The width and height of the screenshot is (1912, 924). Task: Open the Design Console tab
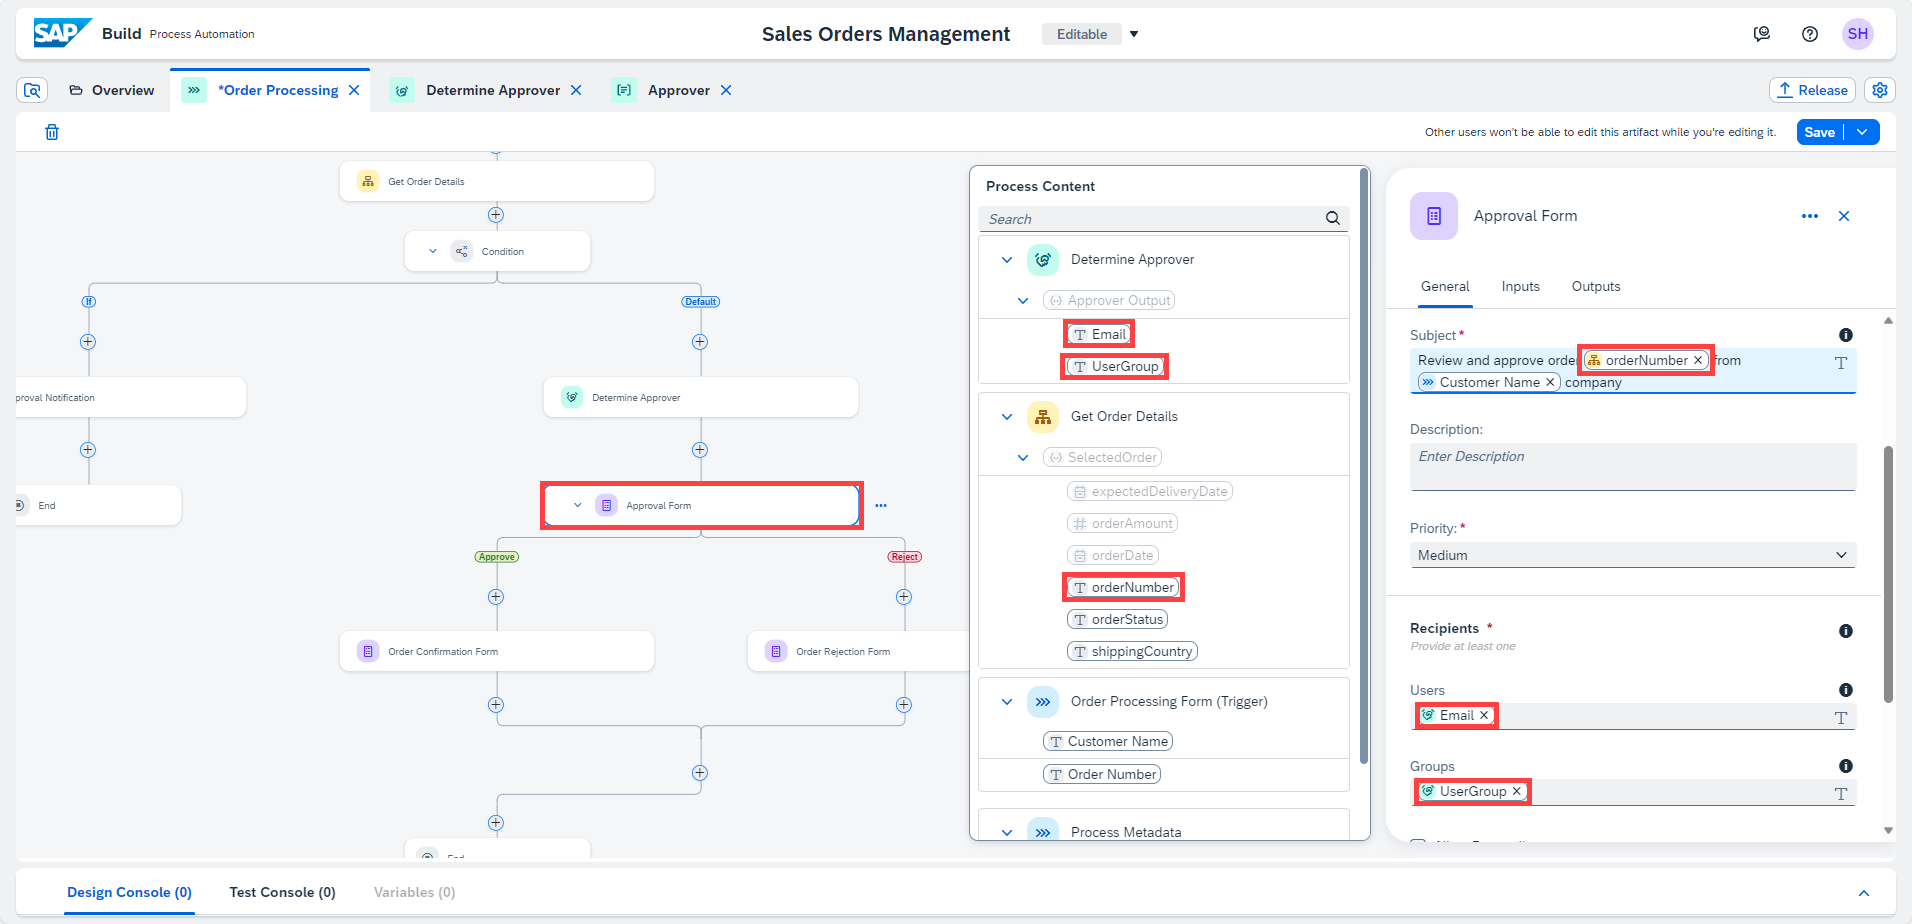pos(129,892)
